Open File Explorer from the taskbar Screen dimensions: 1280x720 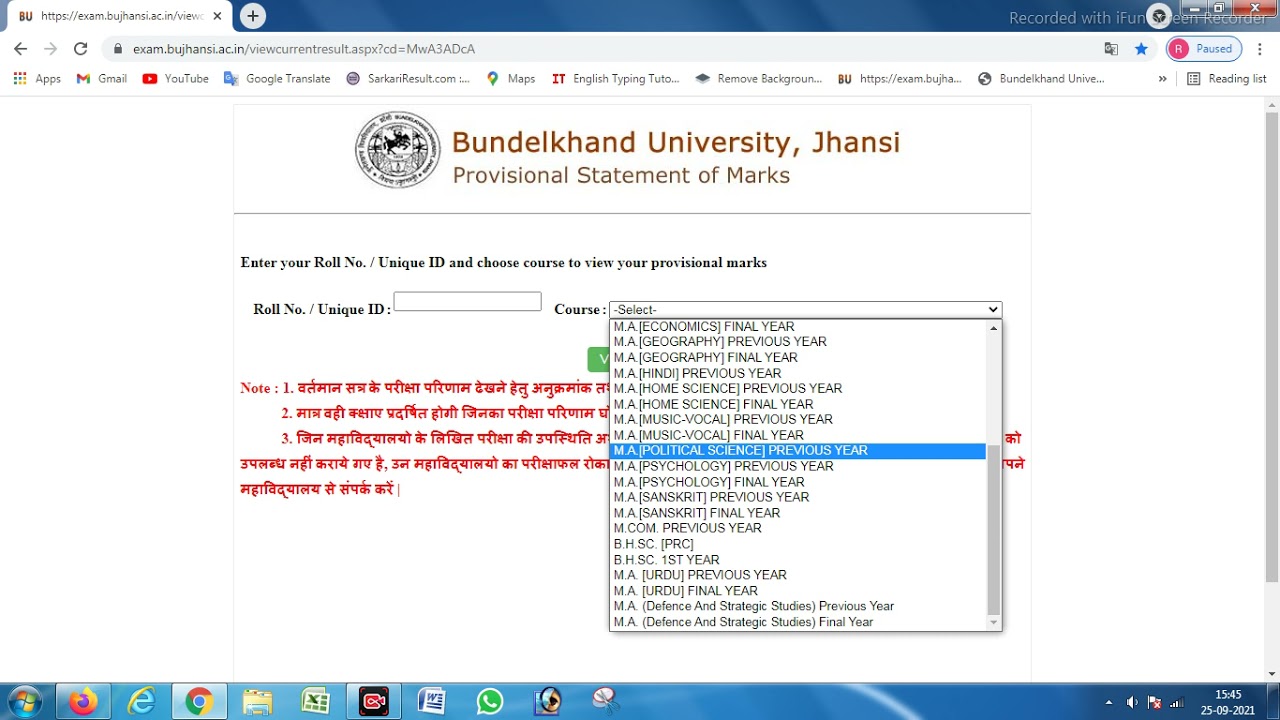tap(257, 701)
